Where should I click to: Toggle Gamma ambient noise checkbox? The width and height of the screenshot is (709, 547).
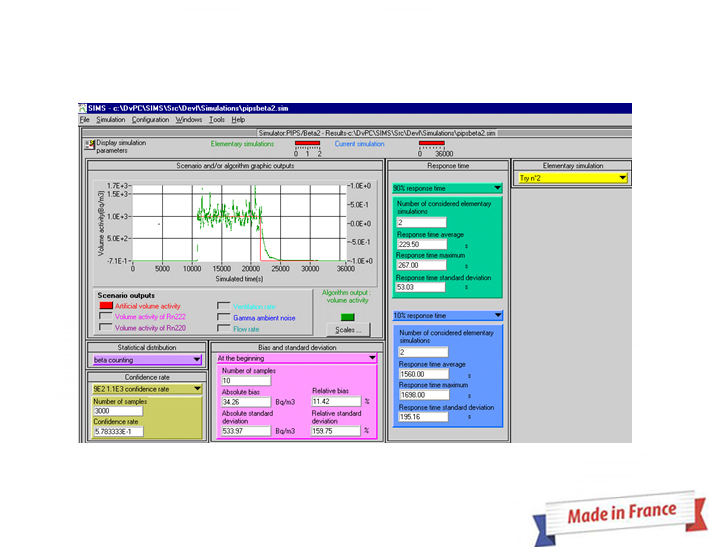click(224, 317)
